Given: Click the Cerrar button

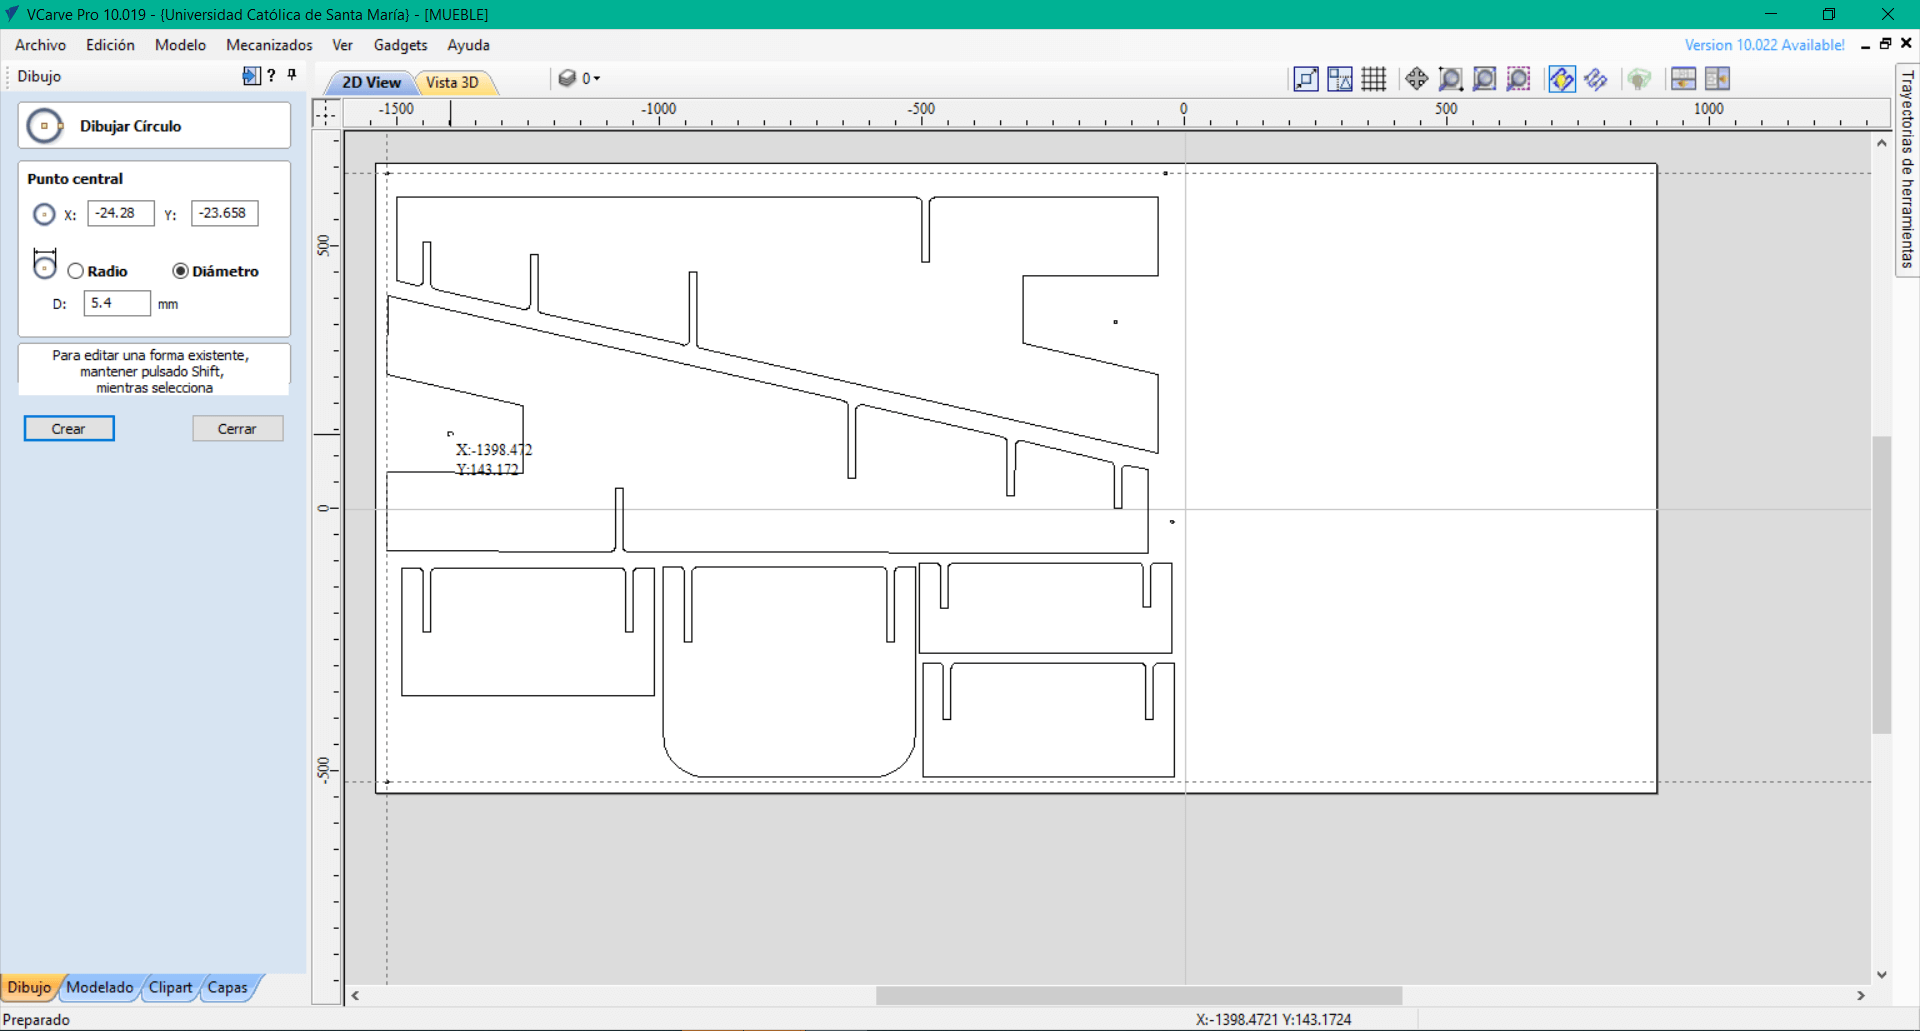Looking at the screenshot, I should pos(237,428).
